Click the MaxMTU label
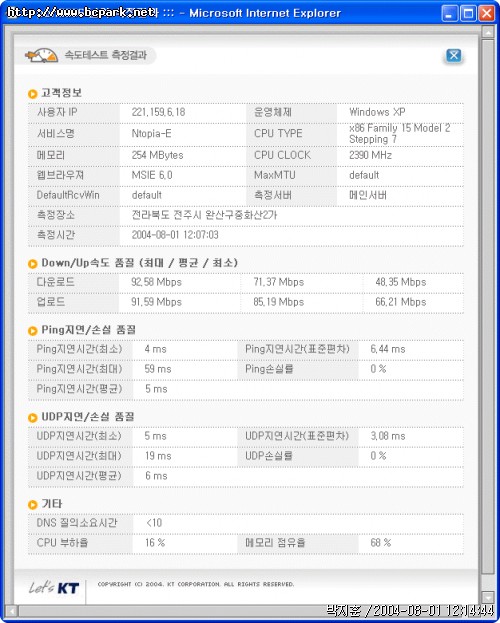Viewport: 500px width, 623px height. pos(275,175)
